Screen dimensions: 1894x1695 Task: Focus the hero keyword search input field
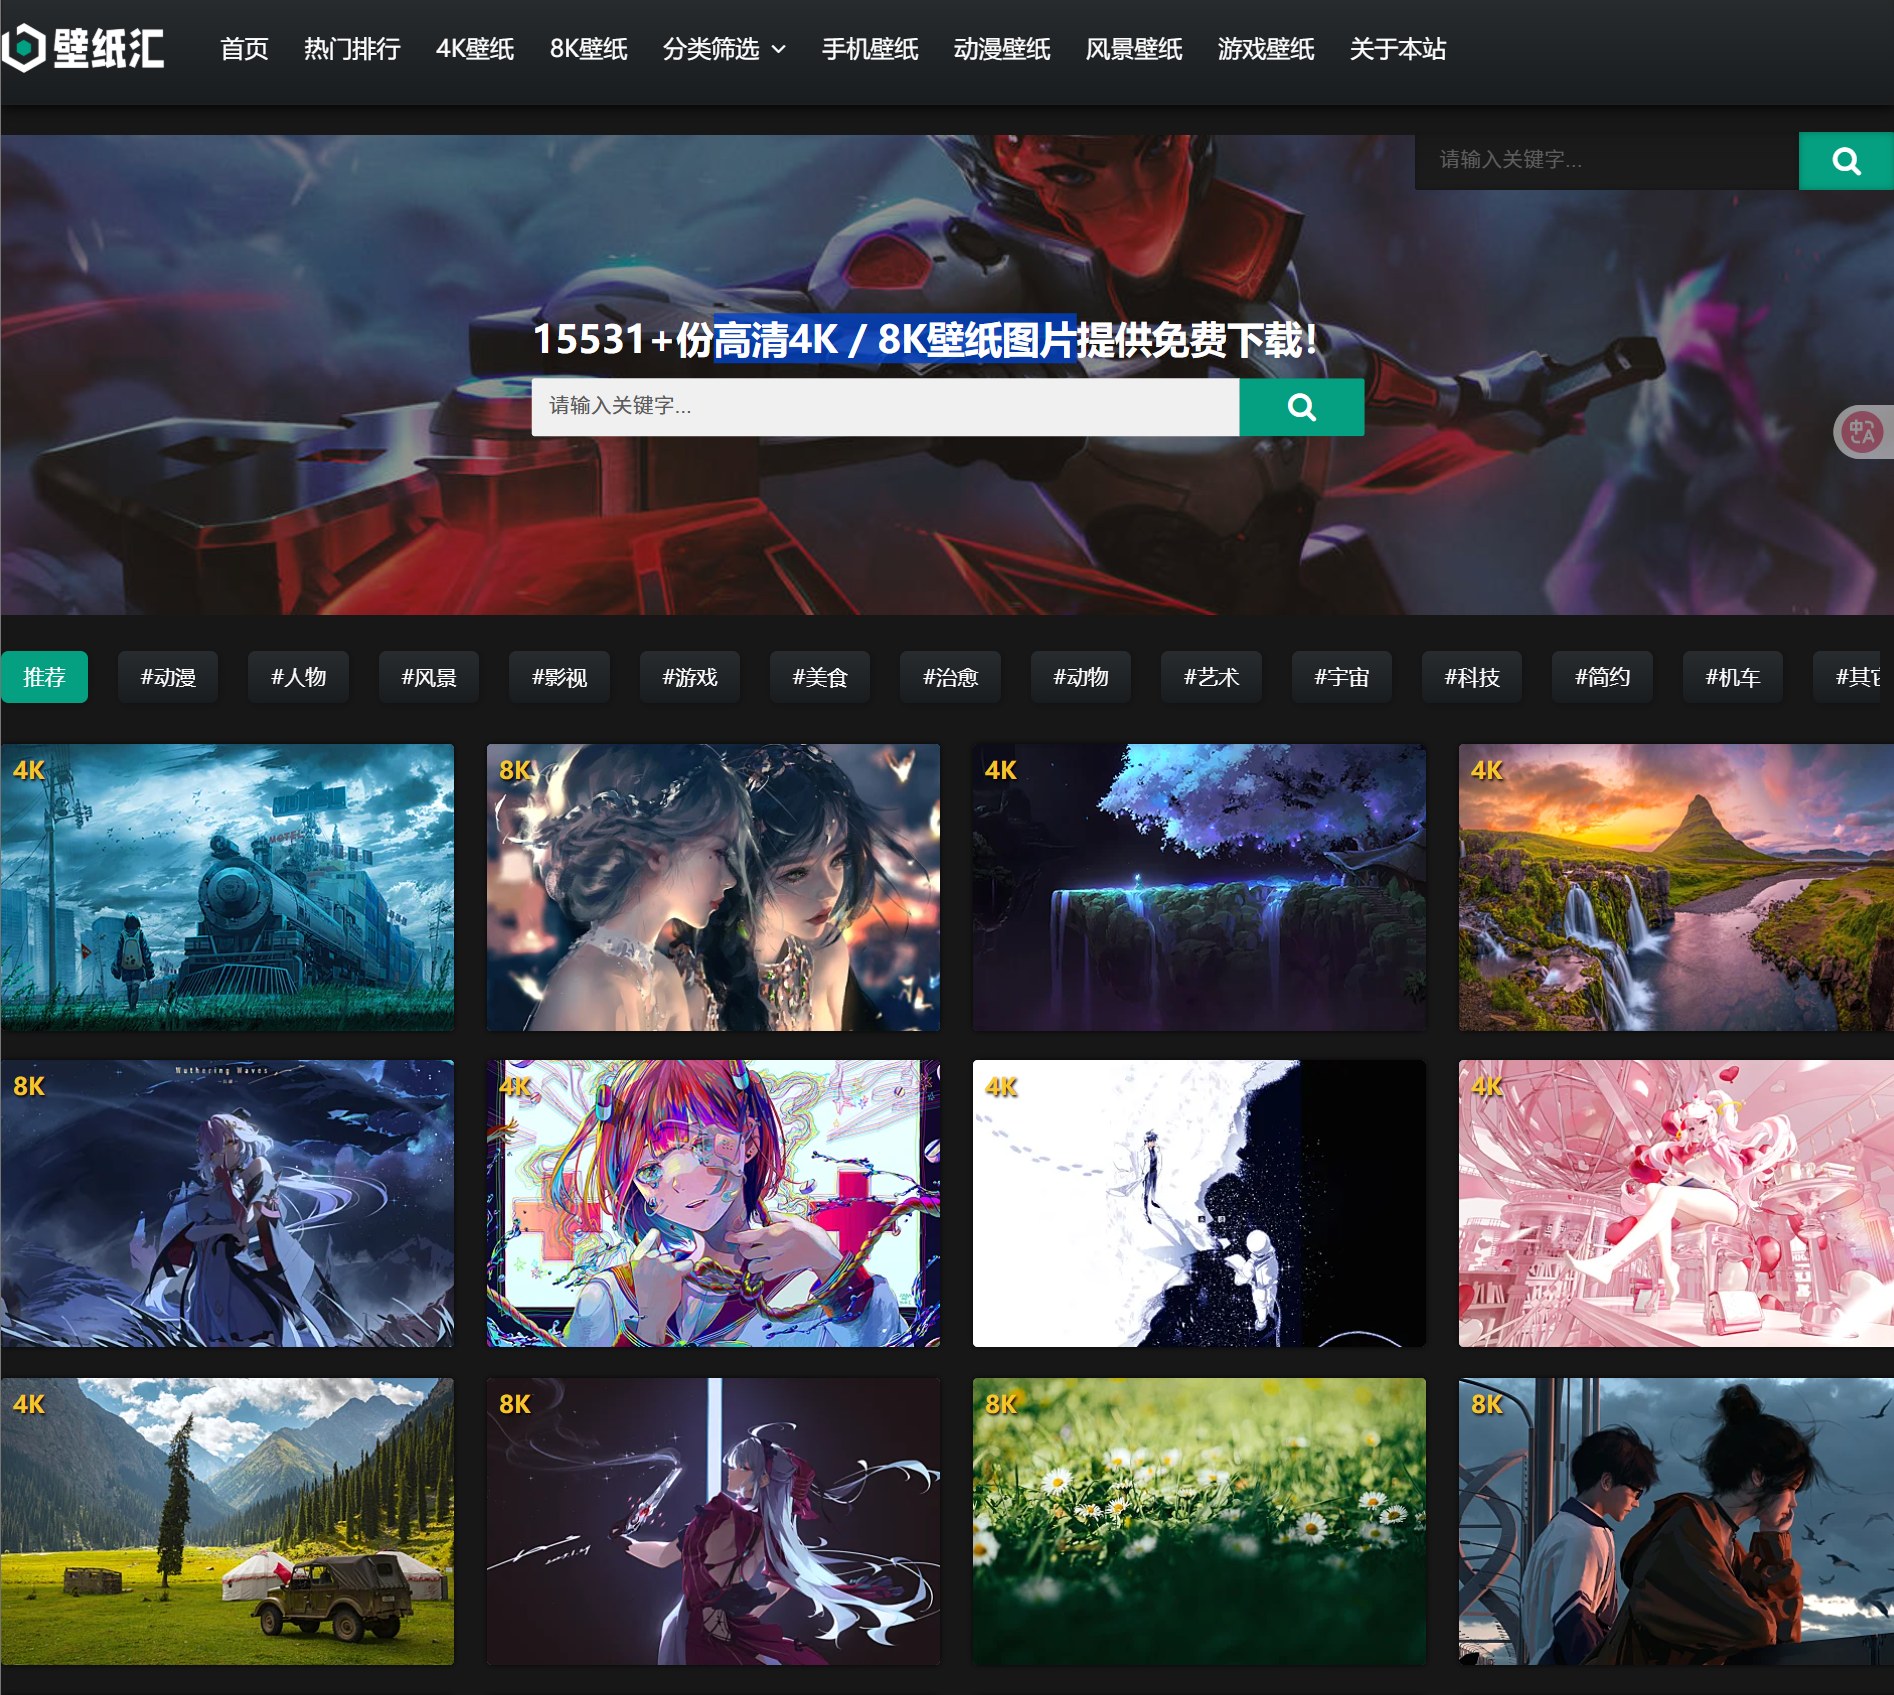pos(884,406)
